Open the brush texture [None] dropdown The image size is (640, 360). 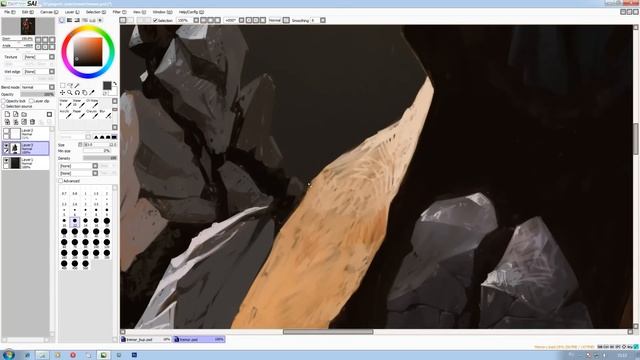(x=78, y=173)
